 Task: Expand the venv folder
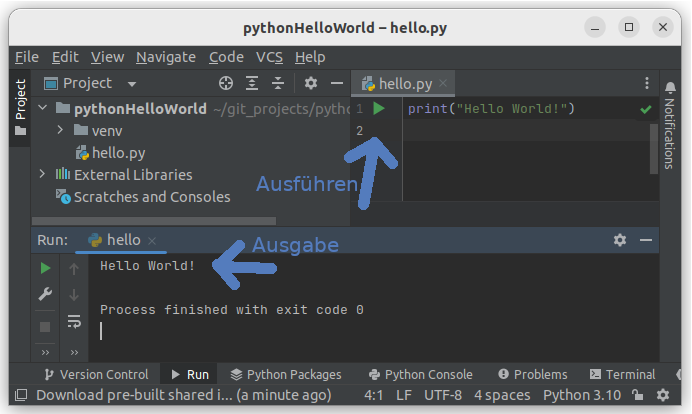tap(59, 130)
